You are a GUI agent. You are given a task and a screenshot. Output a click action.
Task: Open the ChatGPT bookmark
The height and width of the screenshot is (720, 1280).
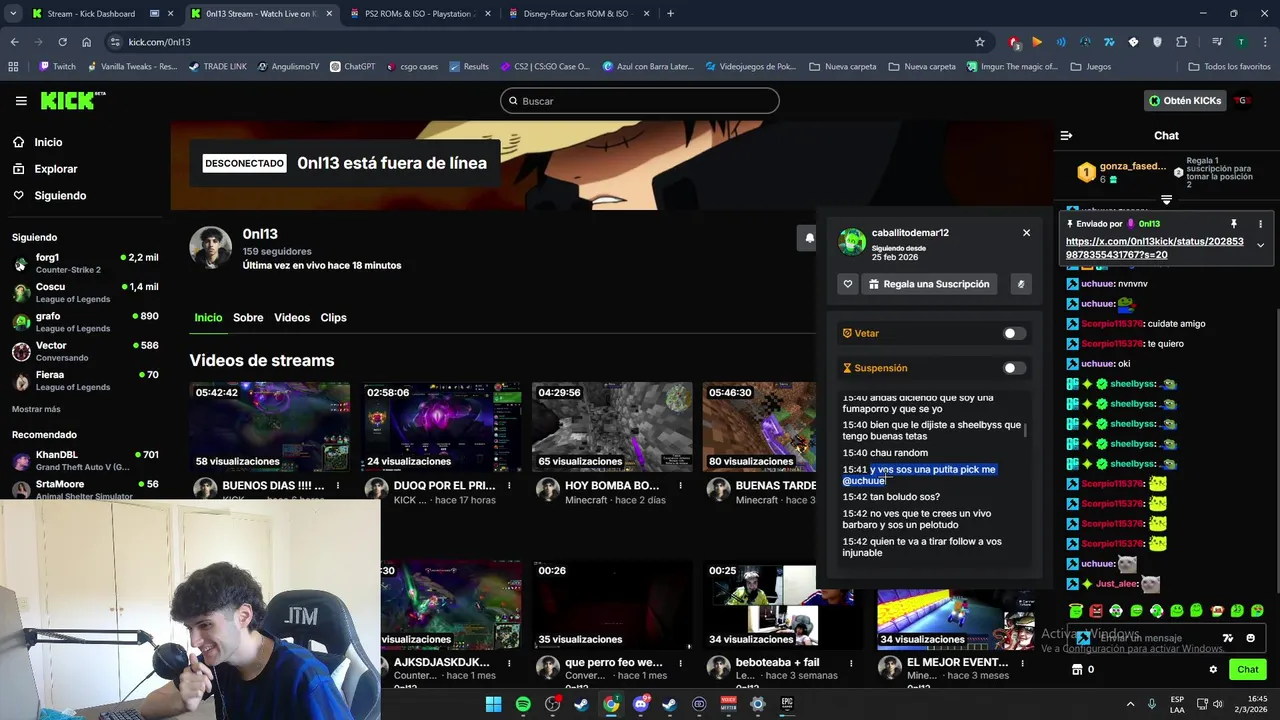click(x=352, y=67)
